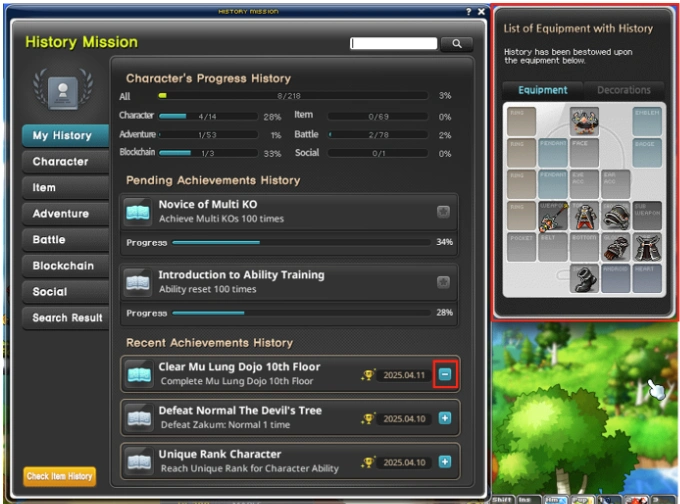Click the help question mark in the title bar

click(x=468, y=12)
